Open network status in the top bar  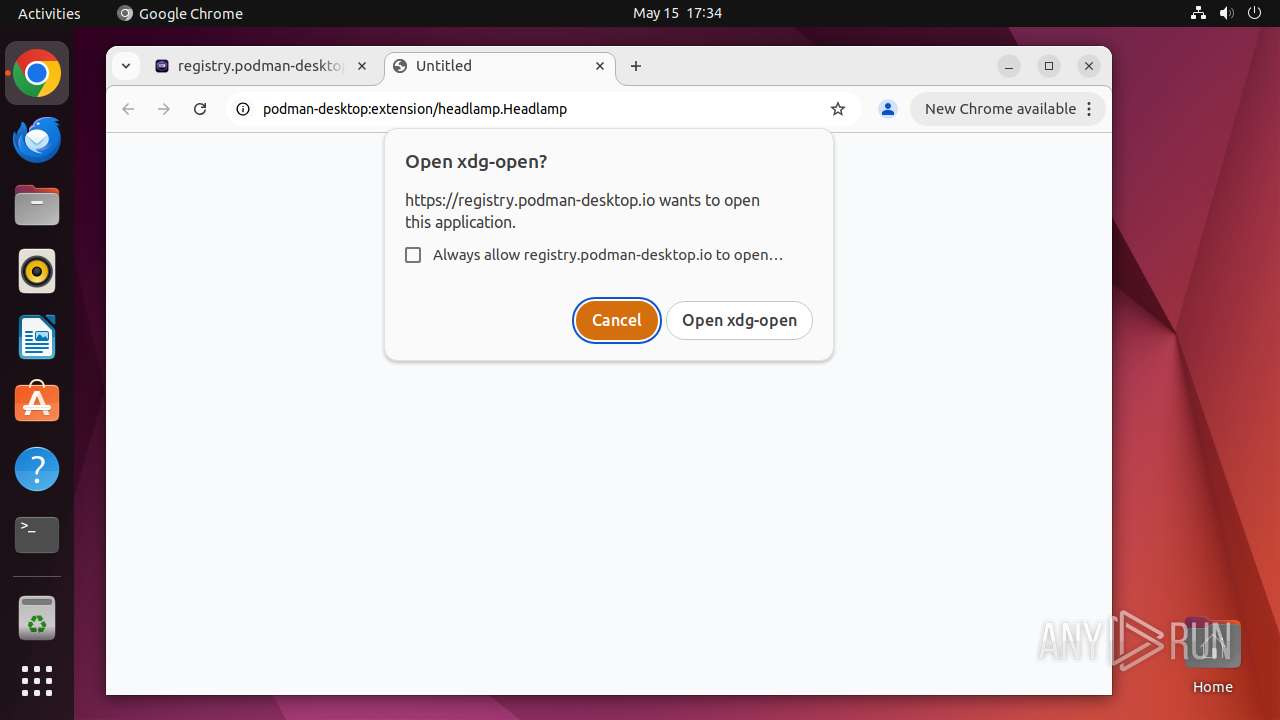click(x=1198, y=13)
